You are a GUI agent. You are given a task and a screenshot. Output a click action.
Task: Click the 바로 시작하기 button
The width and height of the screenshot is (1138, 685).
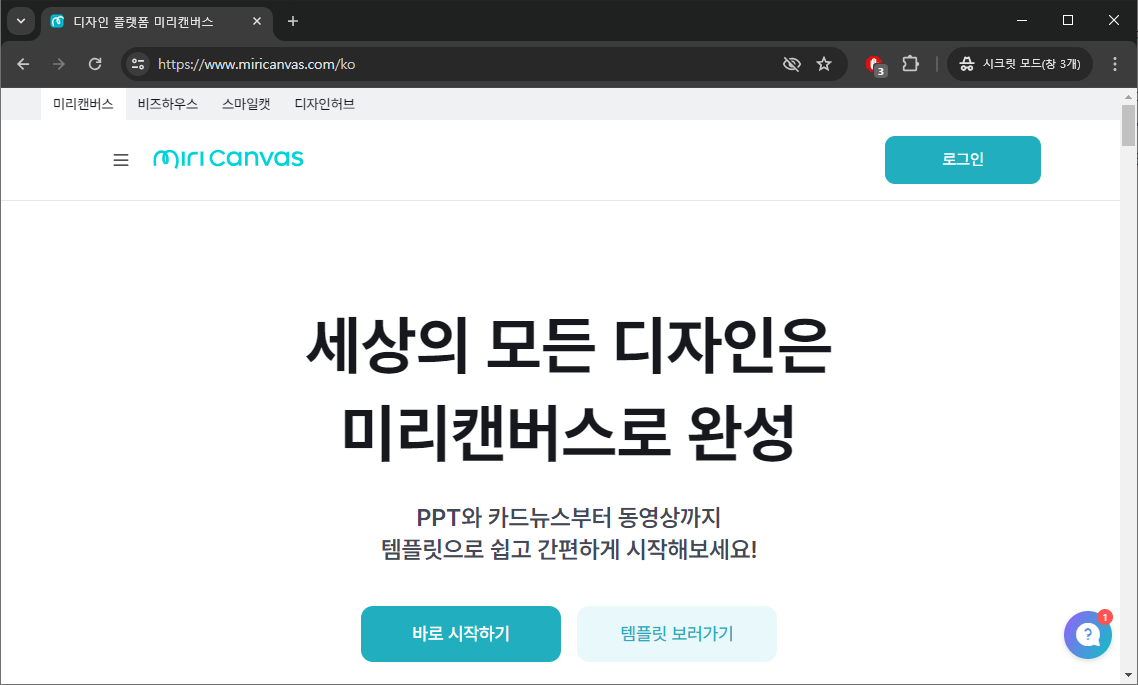461,633
